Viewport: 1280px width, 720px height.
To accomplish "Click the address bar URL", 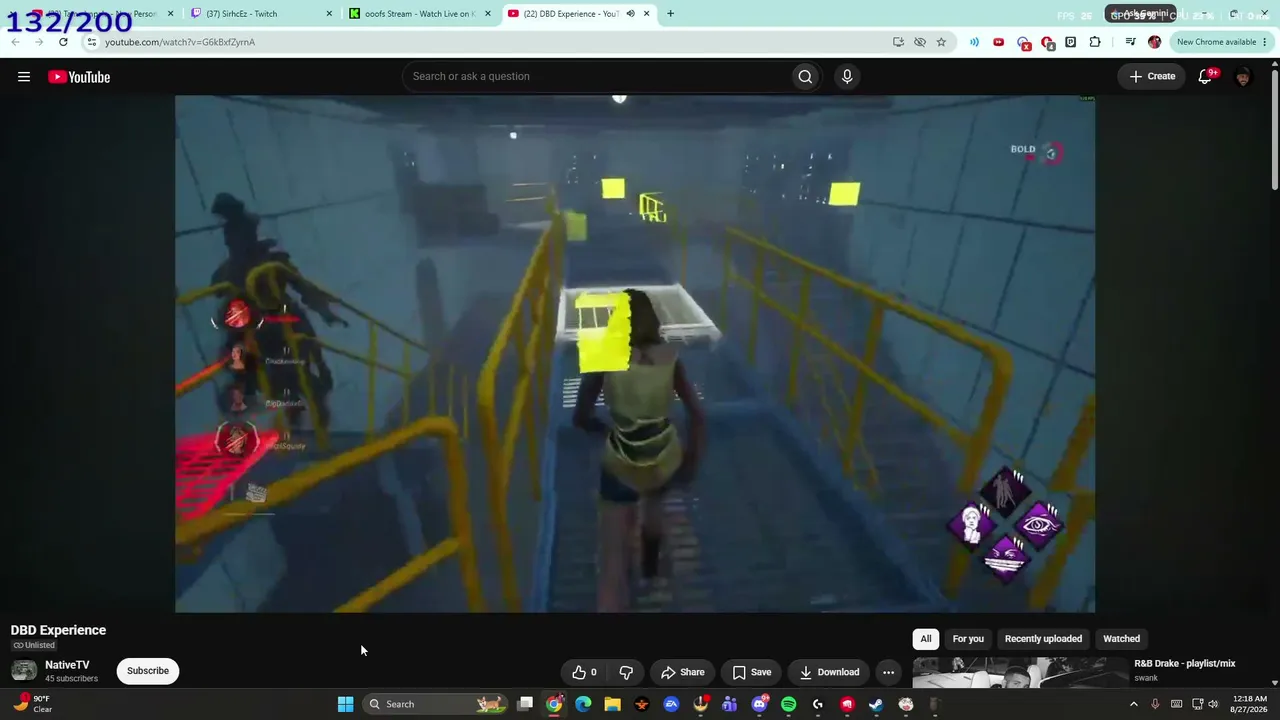I will pyautogui.click(x=180, y=42).
